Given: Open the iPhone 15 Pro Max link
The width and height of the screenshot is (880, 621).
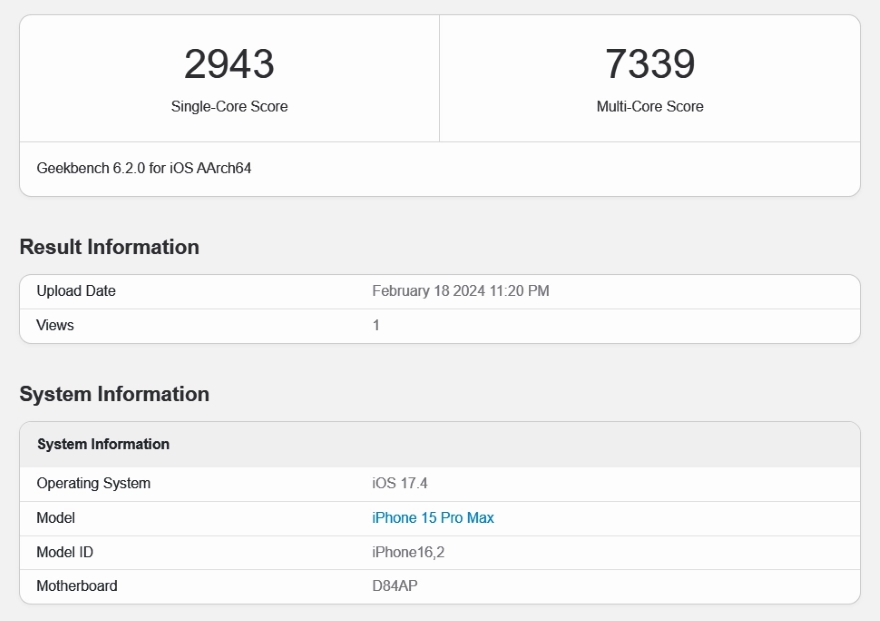Looking at the screenshot, I should point(433,518).
